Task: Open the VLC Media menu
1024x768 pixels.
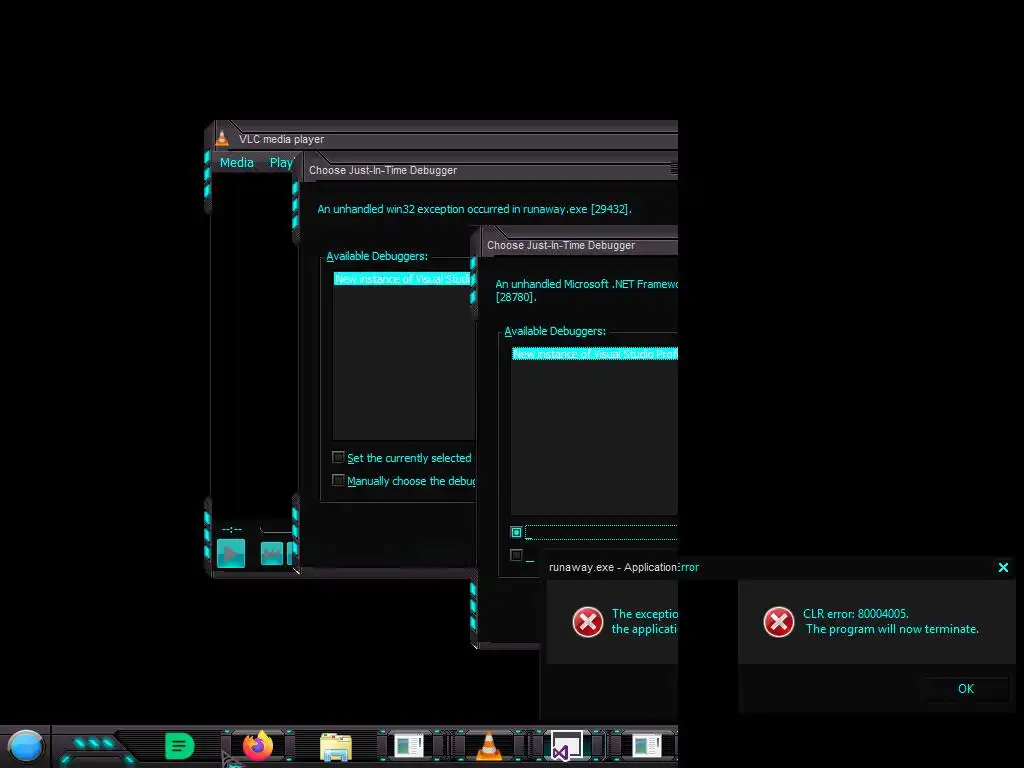Action: [236, 163]
